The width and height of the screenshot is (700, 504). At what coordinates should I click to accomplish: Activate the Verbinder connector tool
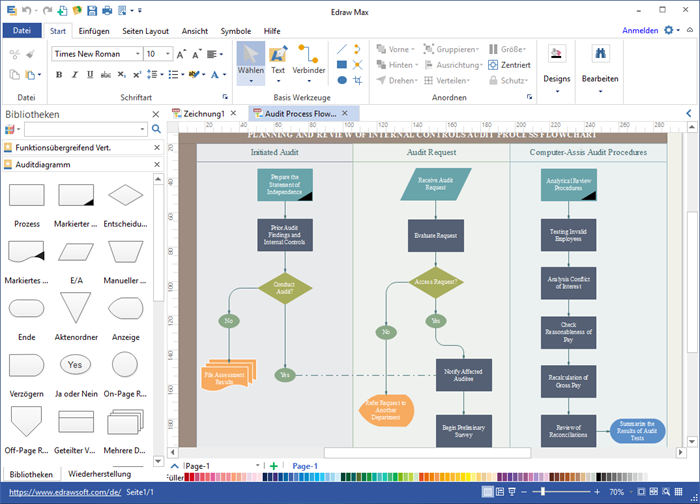click(x=308, y=62)
